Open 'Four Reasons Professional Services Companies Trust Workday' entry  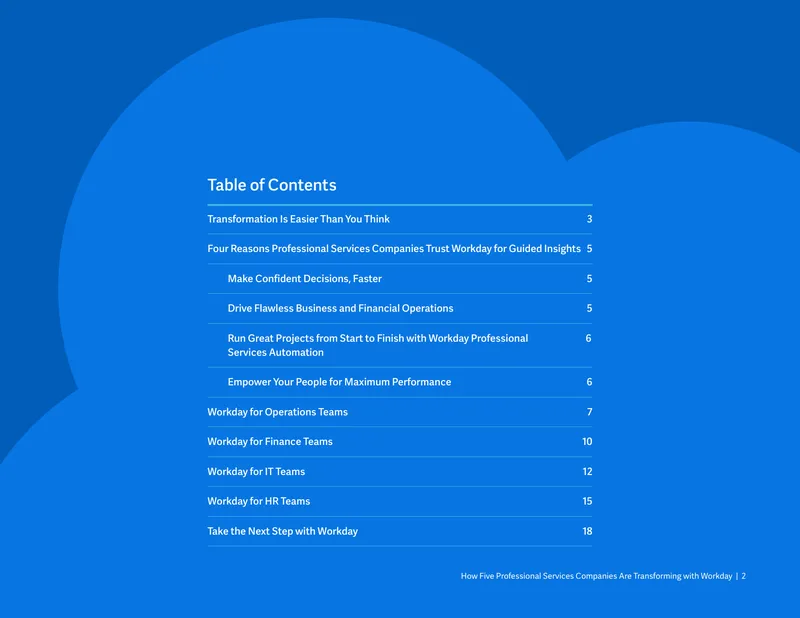coord(394,249)
